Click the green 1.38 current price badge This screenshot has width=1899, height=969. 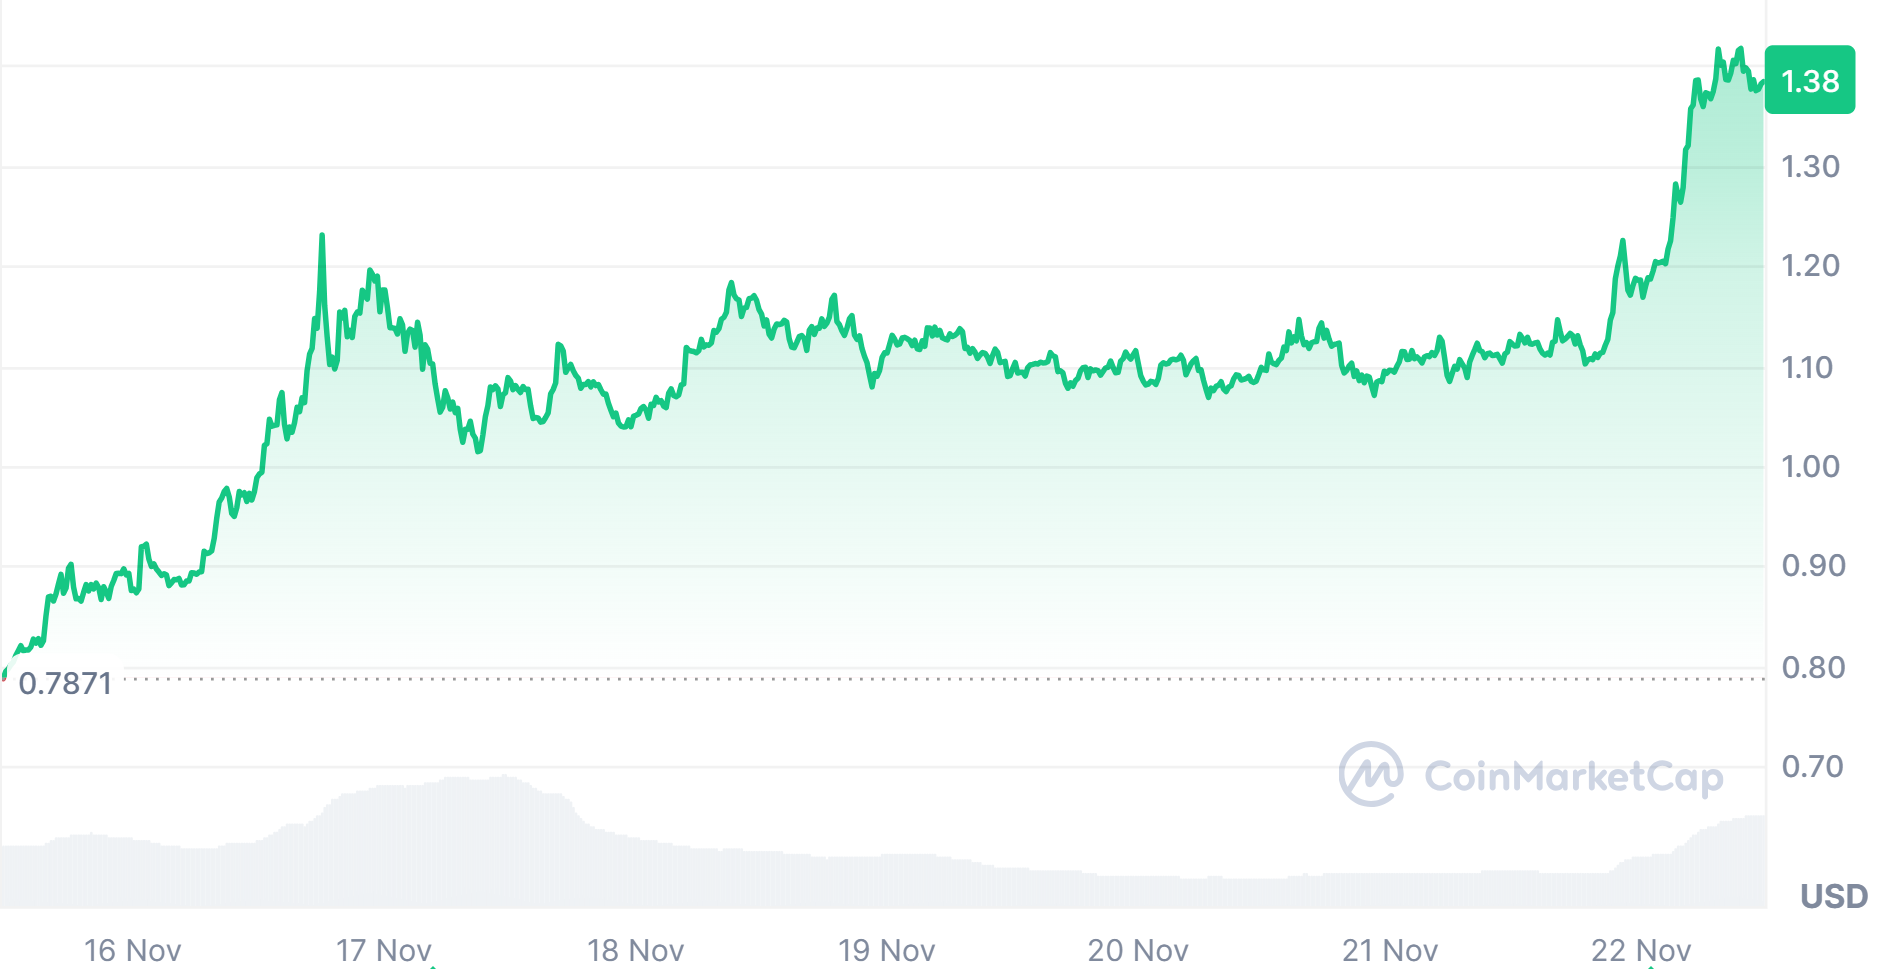click(x=1809, y=80)
